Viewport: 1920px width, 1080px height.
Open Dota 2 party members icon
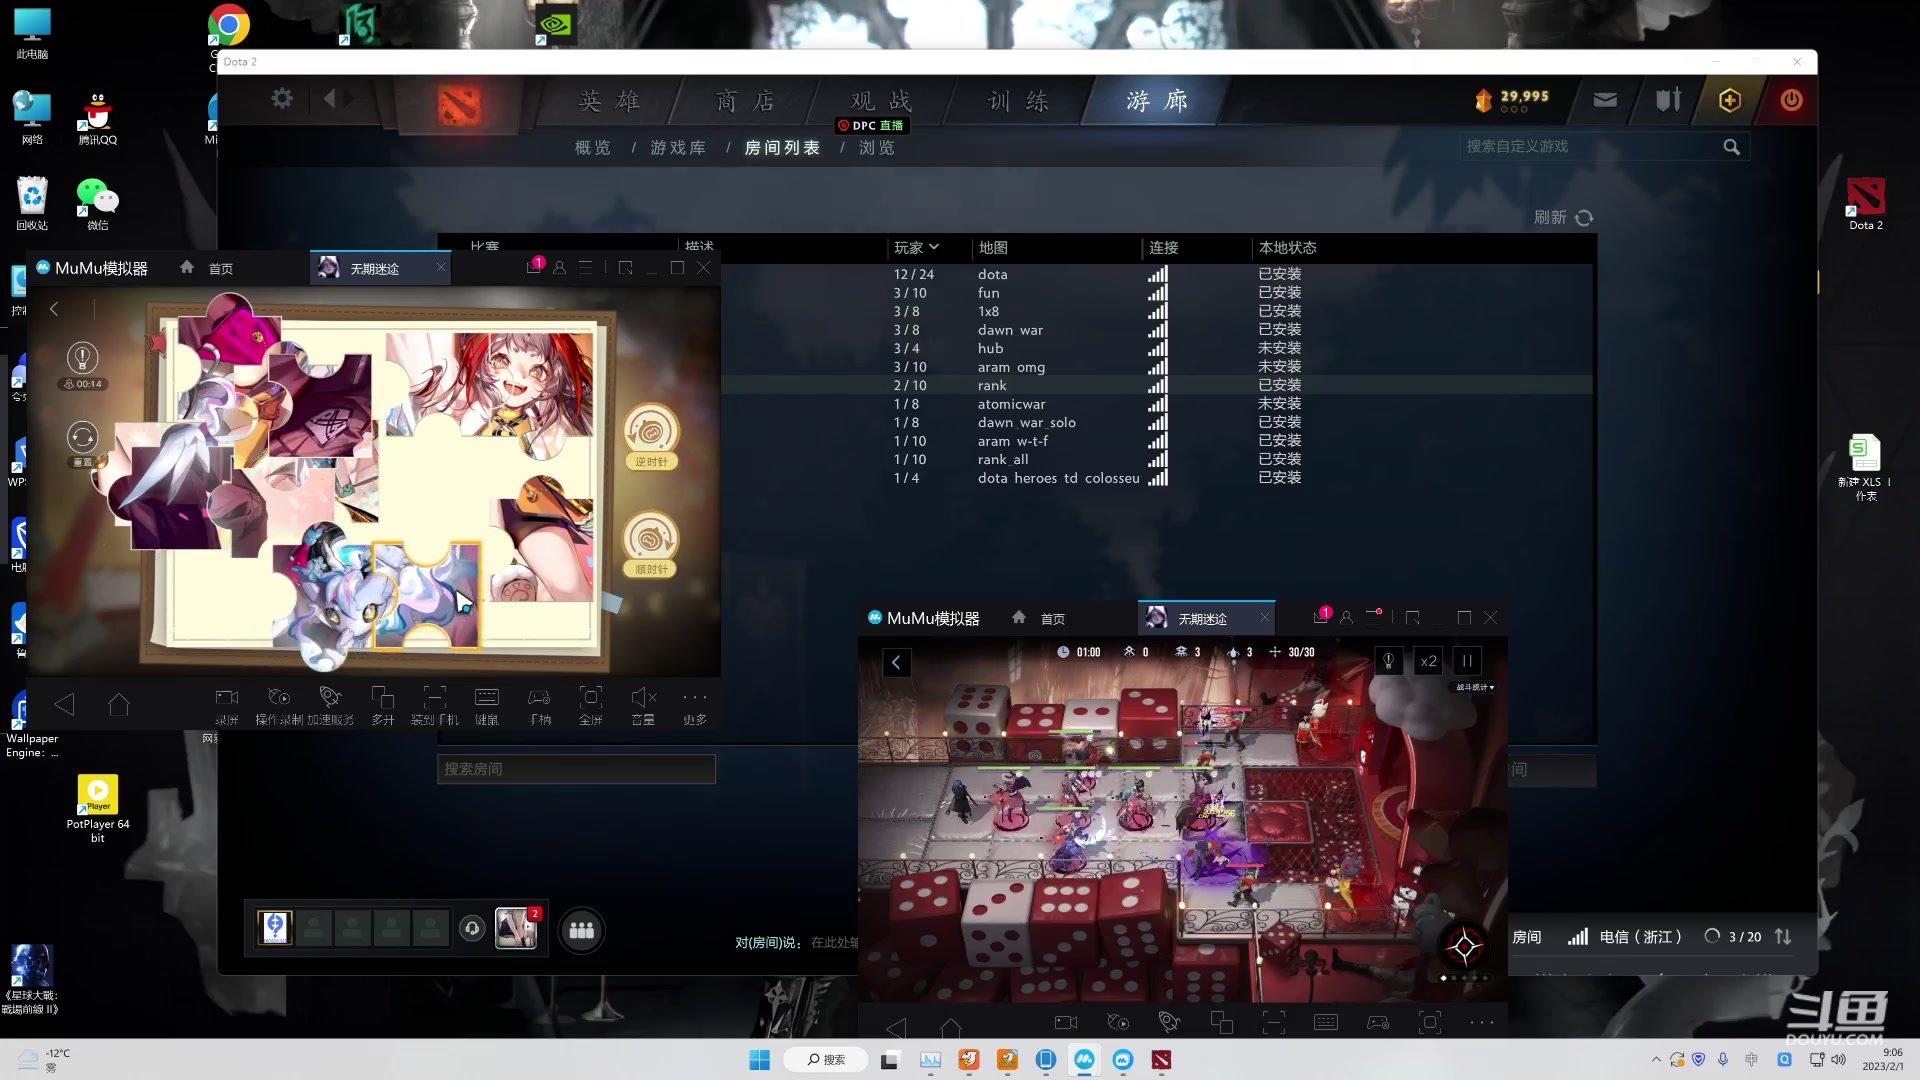(581, 931)
